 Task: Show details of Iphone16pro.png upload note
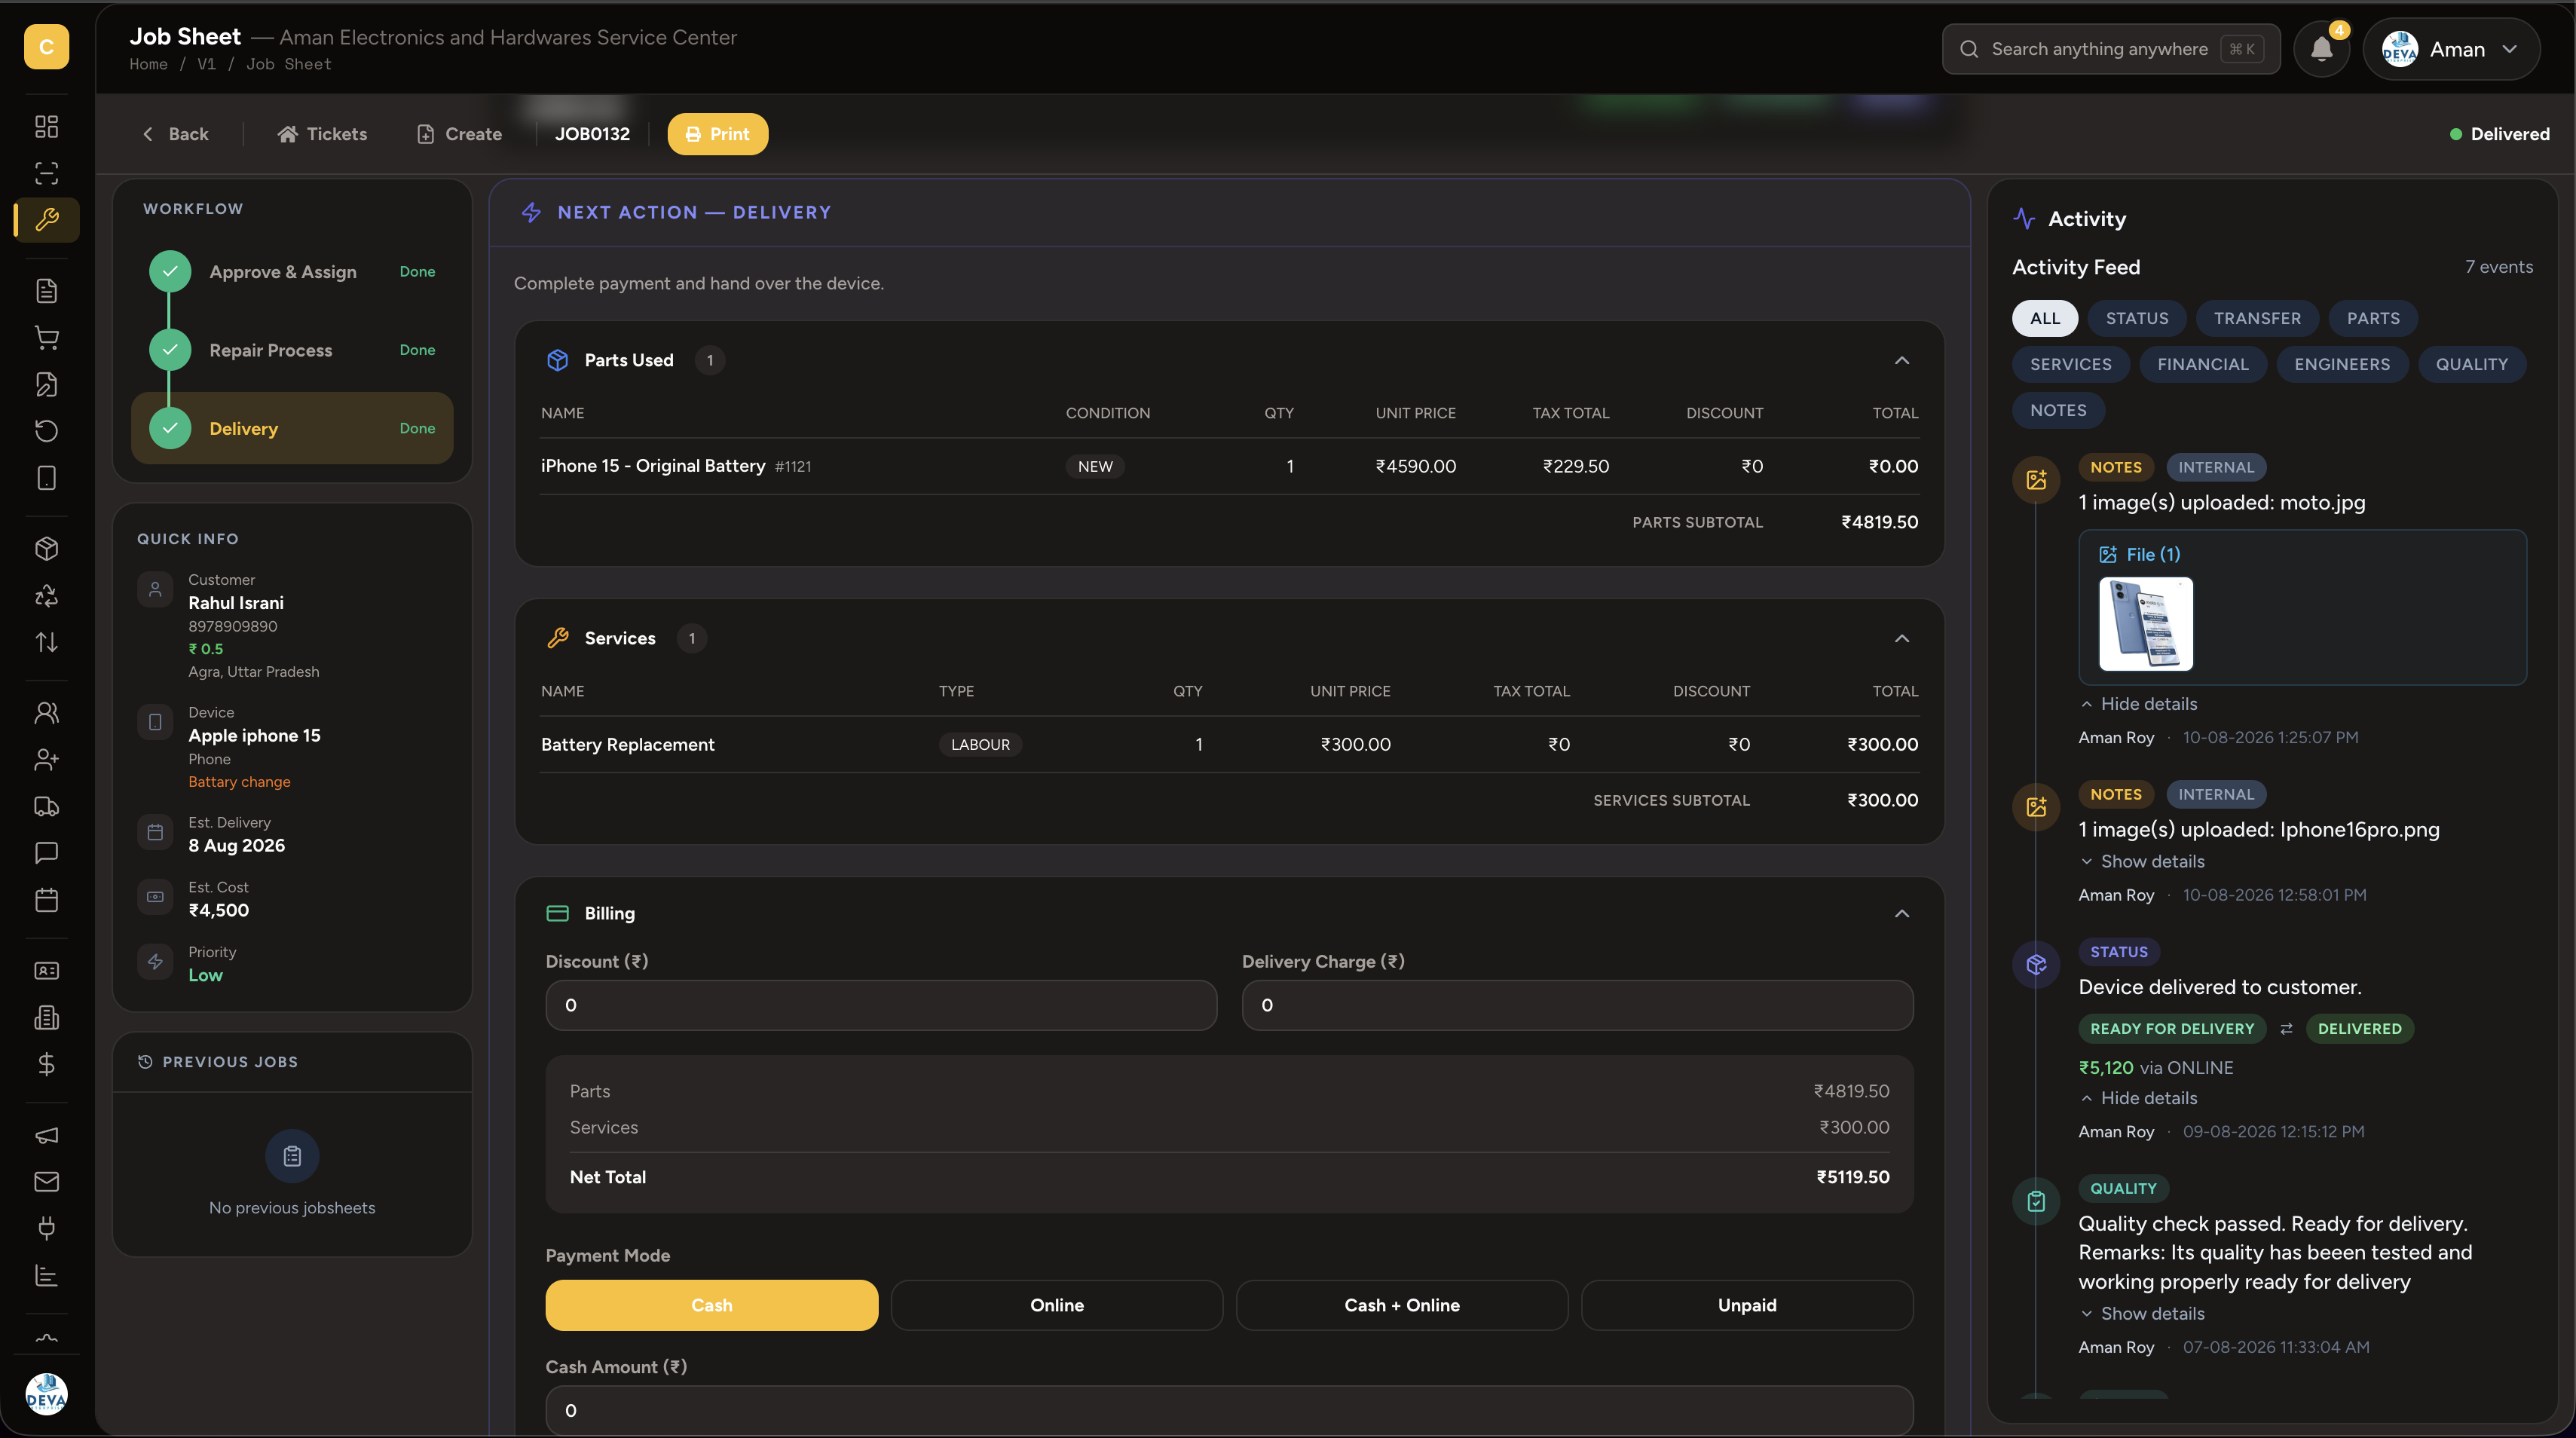coord(2141,861)
